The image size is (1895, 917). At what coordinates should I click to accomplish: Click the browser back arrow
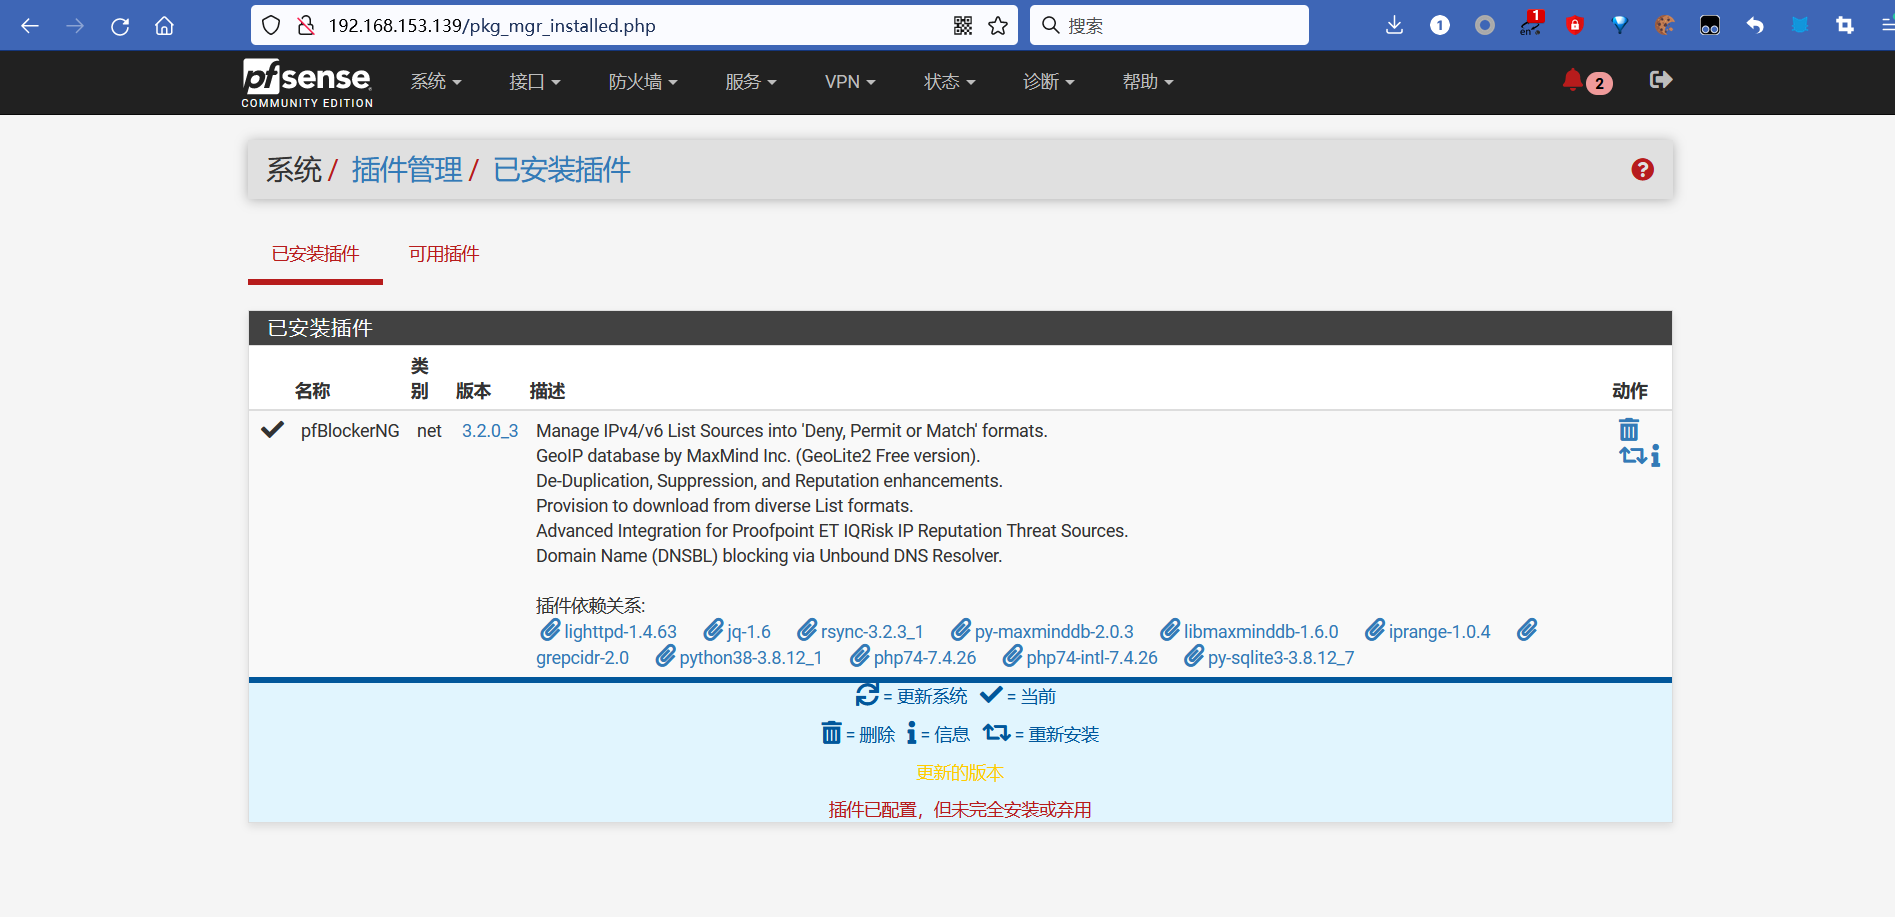[x=30, y=26]
